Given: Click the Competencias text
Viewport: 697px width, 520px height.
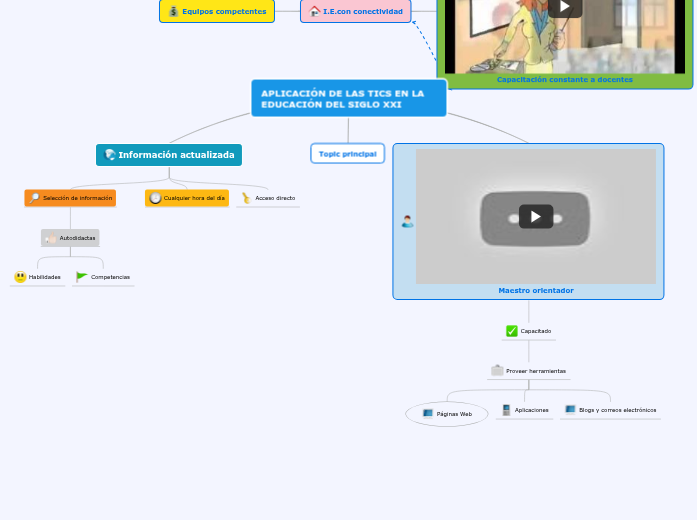Looking at the screenshot, I should point(110,277).
